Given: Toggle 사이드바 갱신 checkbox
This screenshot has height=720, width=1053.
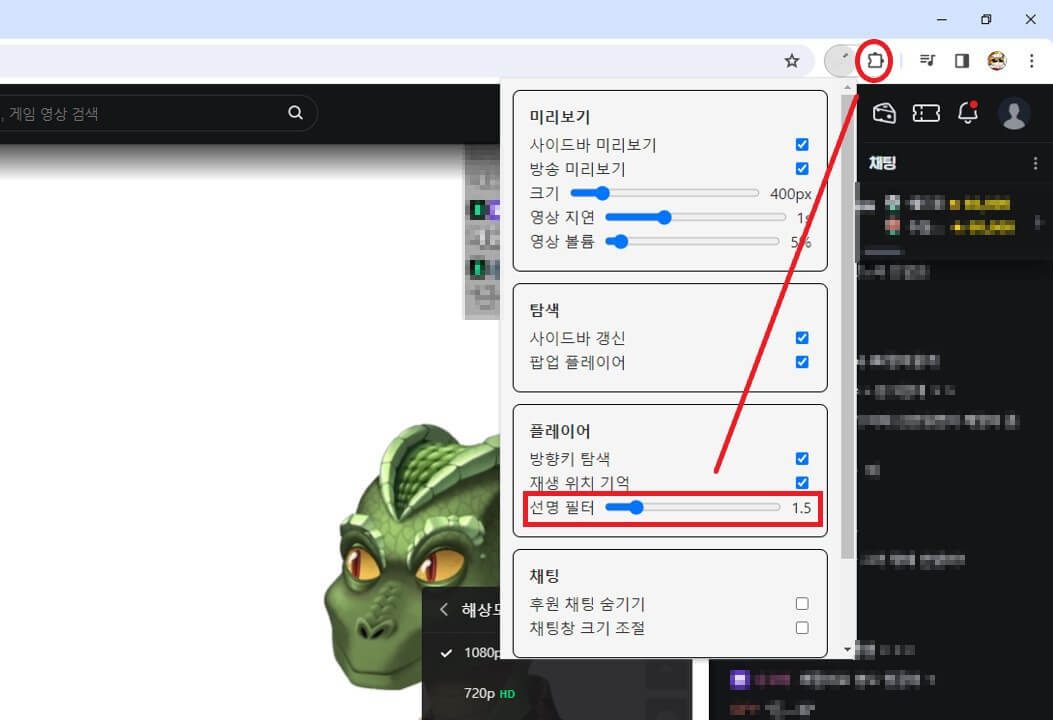Looking at the screenshot, I should tap(802, 338).
